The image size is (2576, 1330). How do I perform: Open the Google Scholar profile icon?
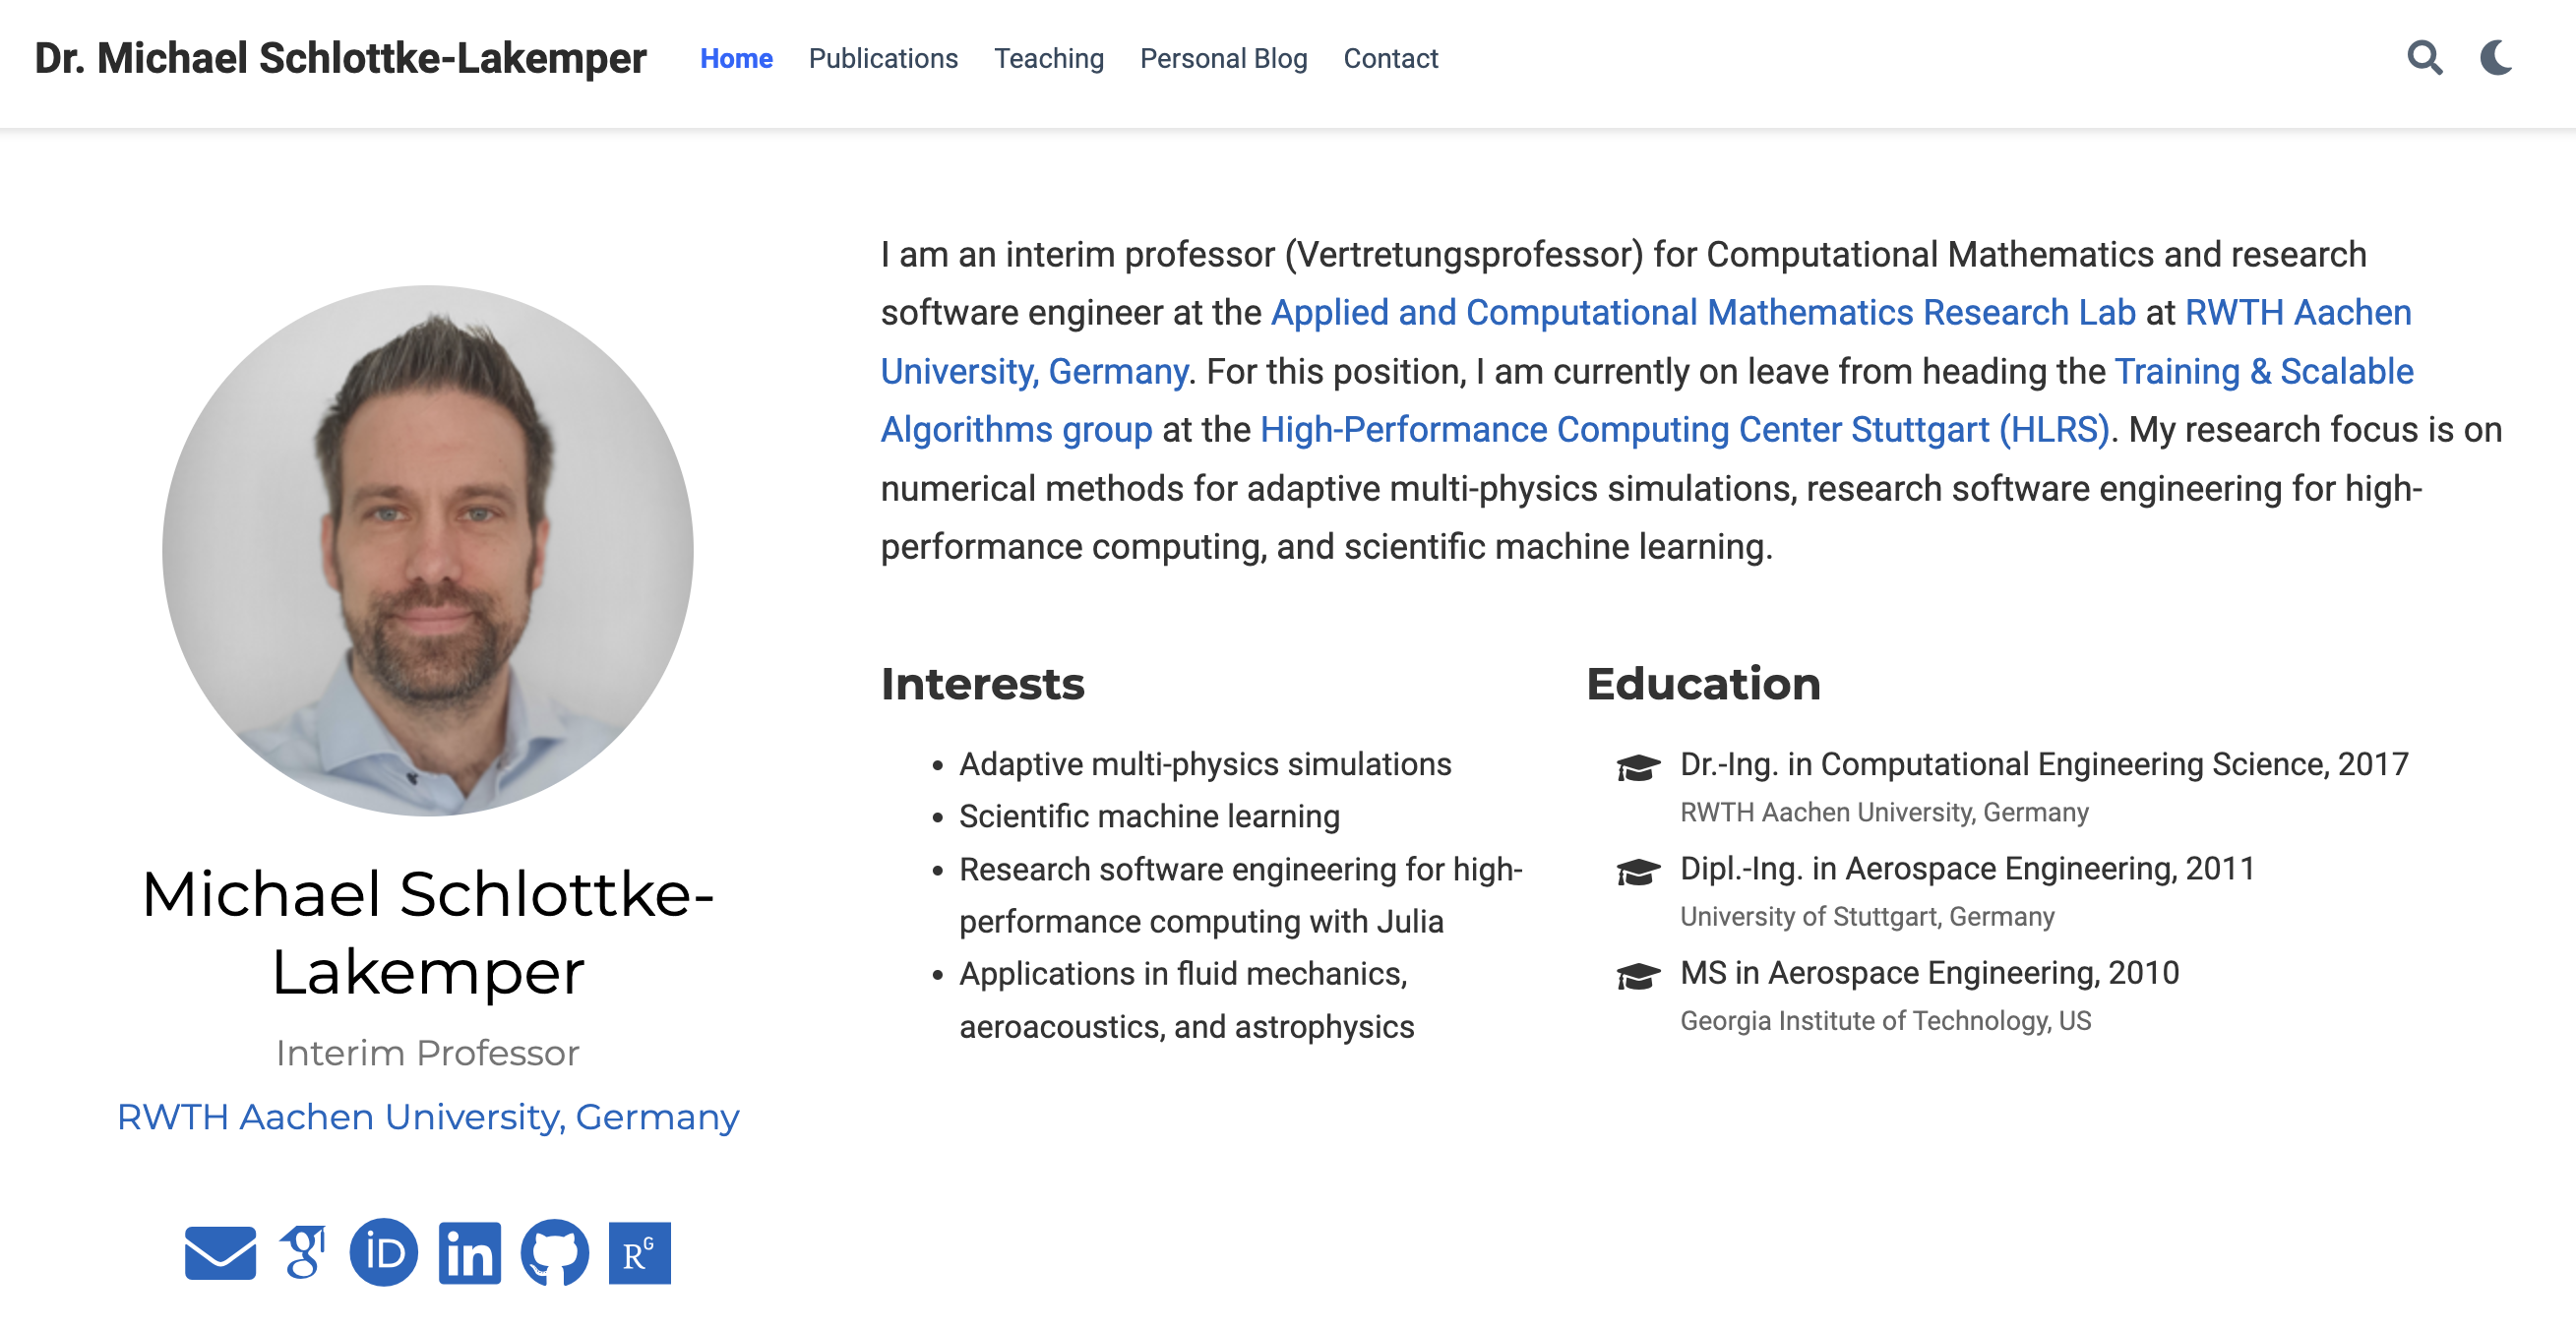point(304,1253)
